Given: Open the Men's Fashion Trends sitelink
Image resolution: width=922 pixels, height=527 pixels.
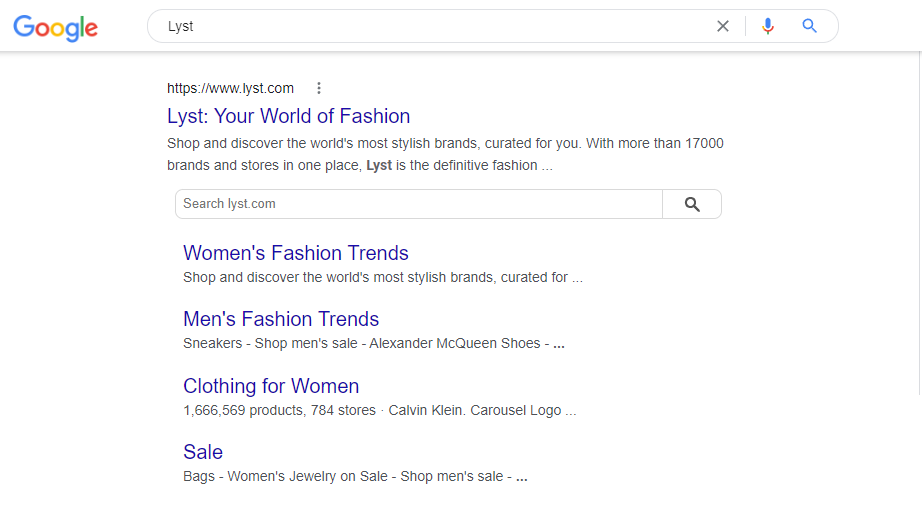Looking at the screenshot, I should coord(281,319).
